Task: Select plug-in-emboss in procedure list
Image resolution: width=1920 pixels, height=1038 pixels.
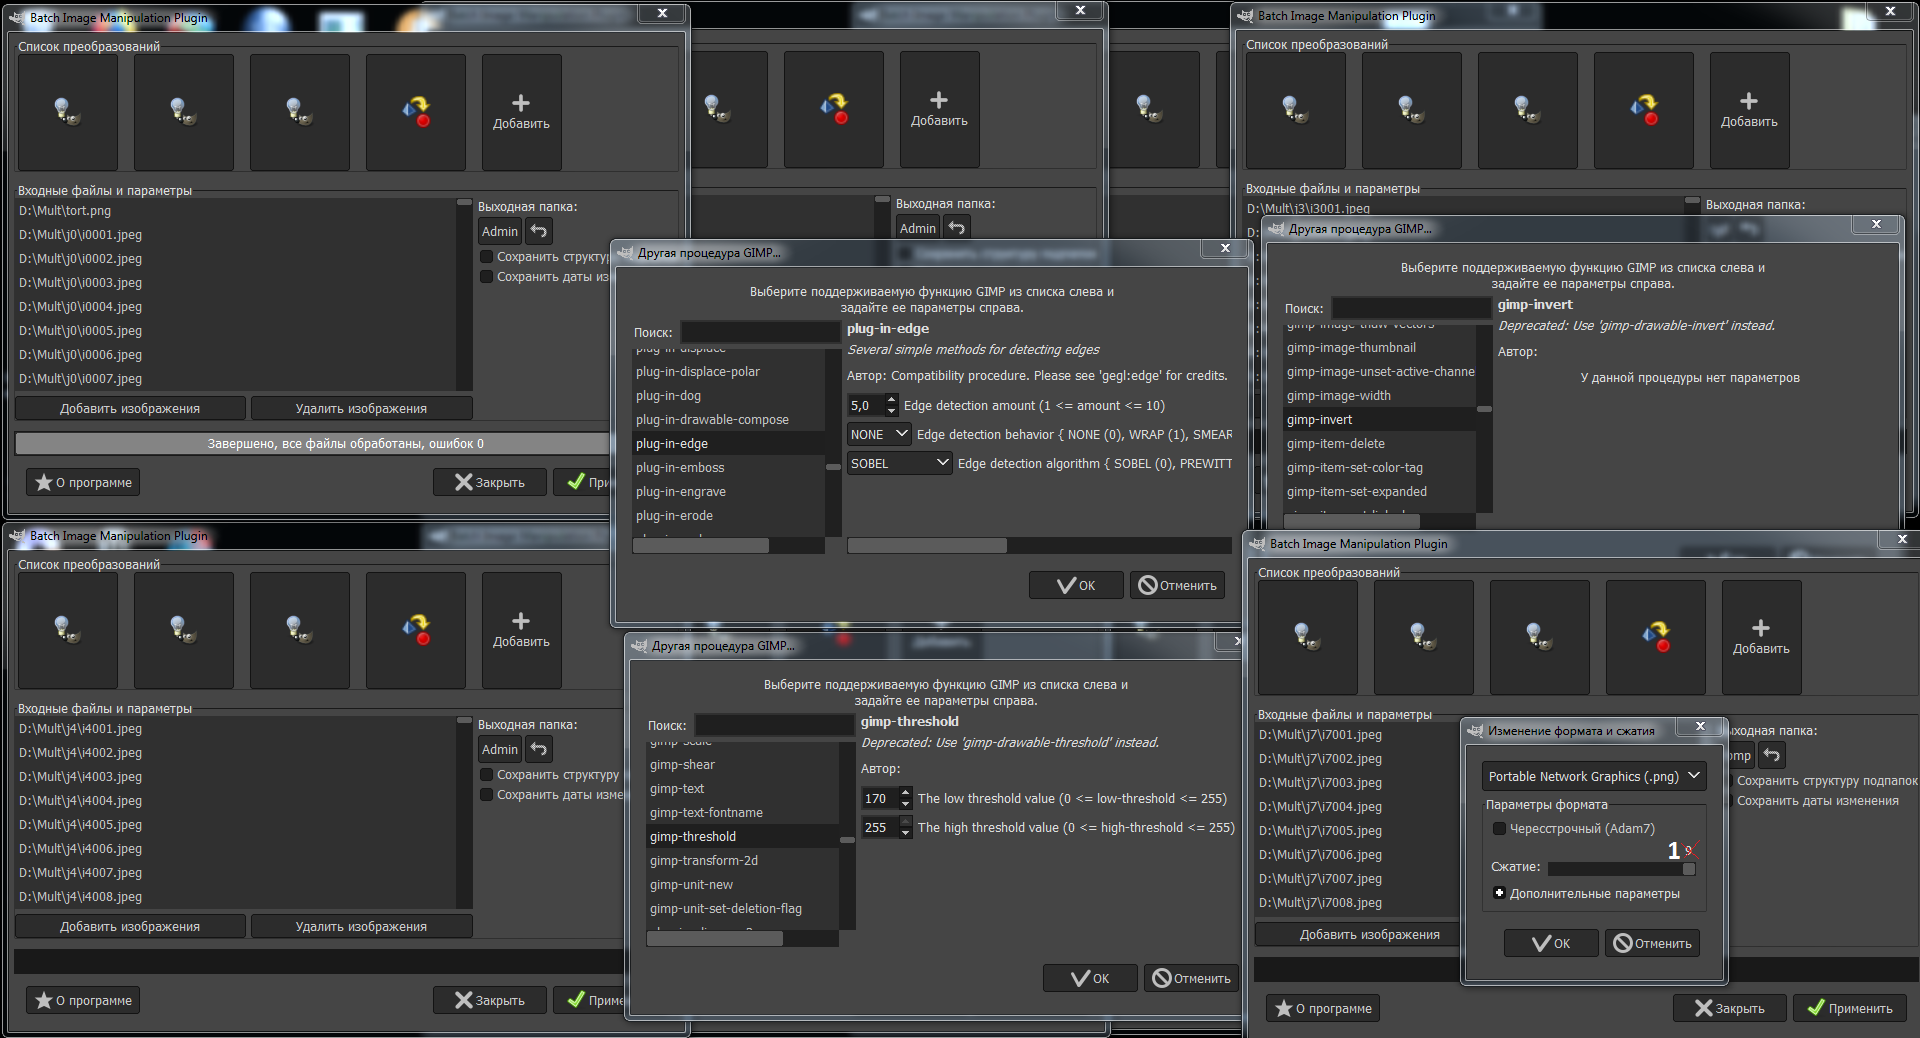Action: pos(729,468)
